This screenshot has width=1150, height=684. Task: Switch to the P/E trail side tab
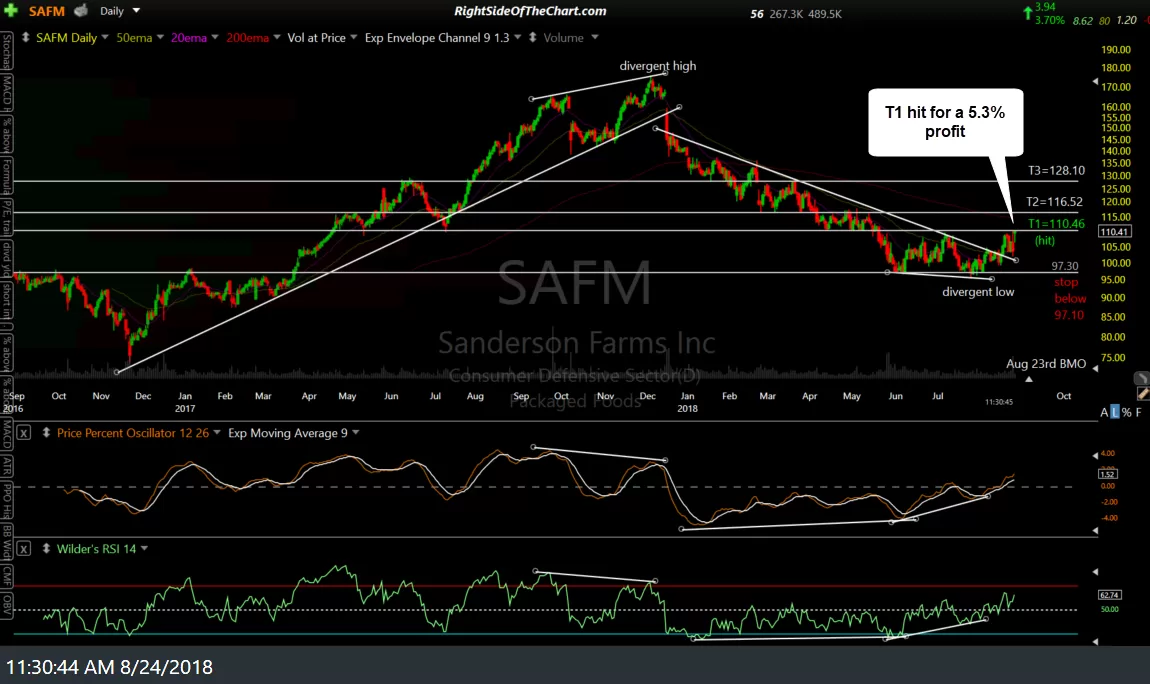click(x=7, y=218)
